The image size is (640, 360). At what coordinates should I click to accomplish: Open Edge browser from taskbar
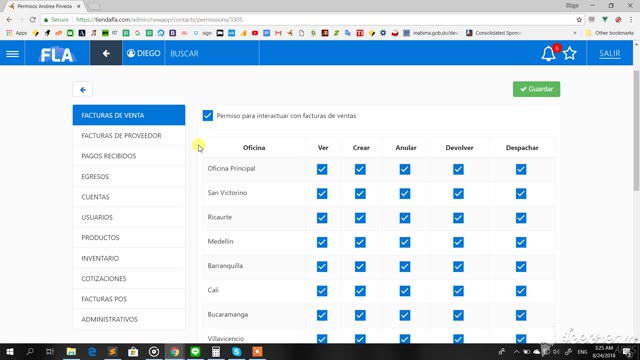(x=92, y=351)
